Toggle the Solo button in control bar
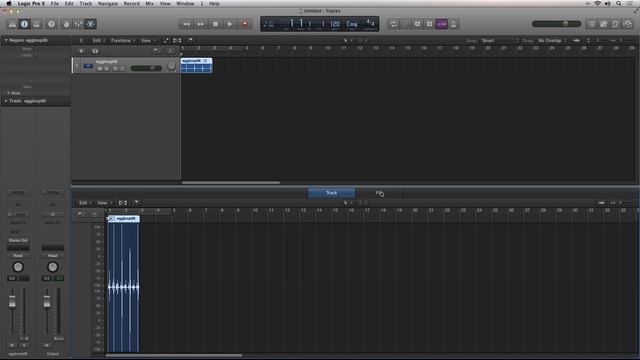The width and height of the screenshot is (640, 360). point(429,24)
